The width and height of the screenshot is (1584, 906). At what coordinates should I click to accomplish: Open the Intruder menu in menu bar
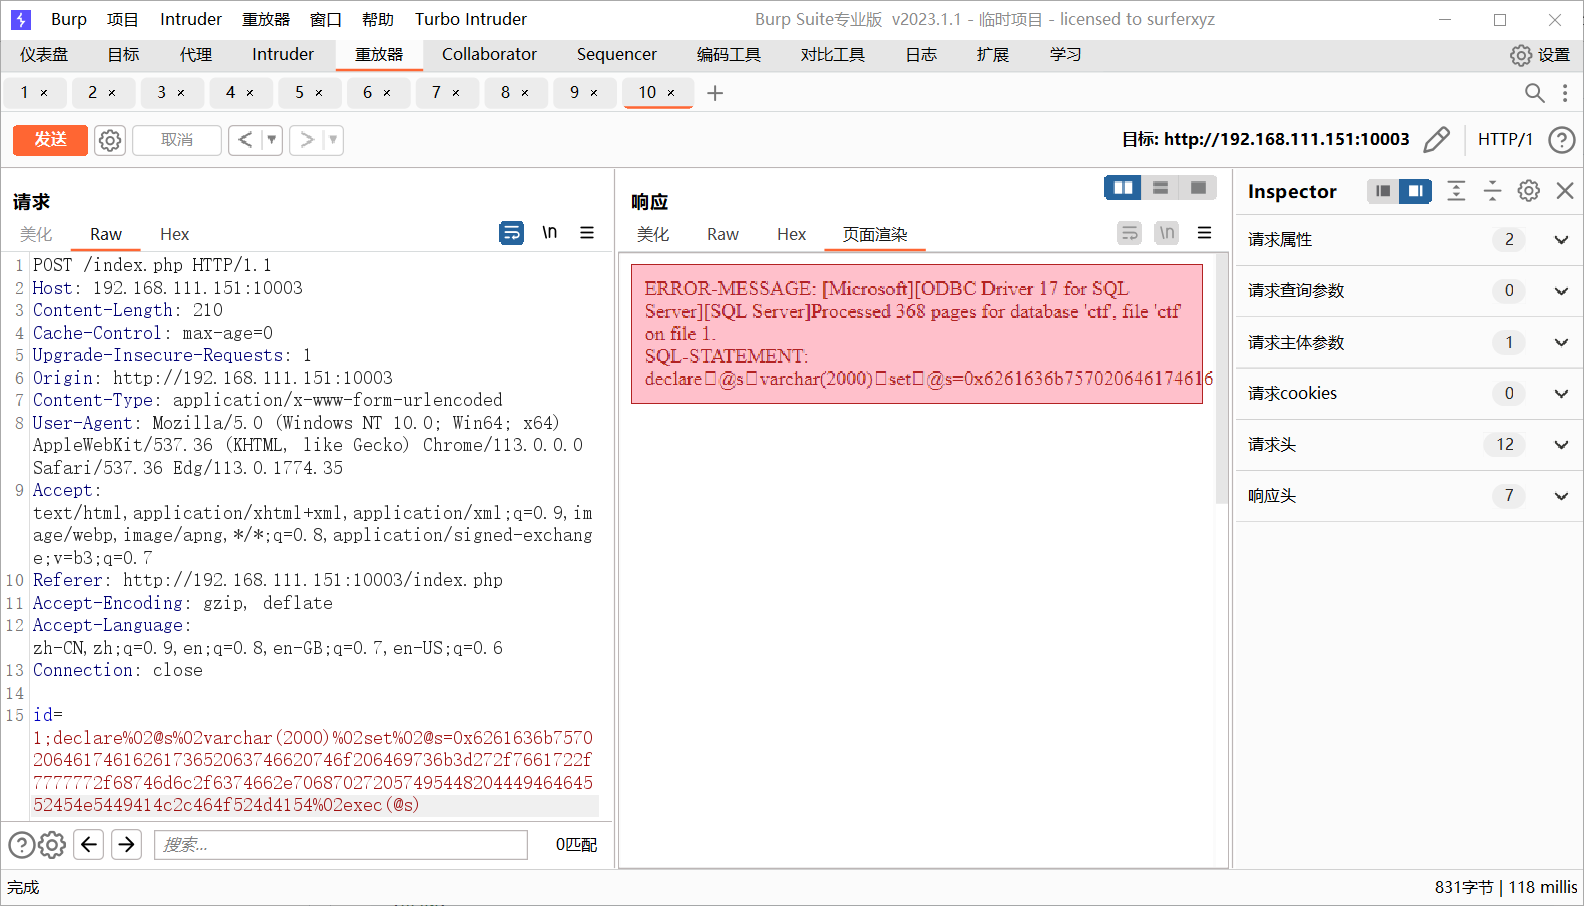point(191,19)
